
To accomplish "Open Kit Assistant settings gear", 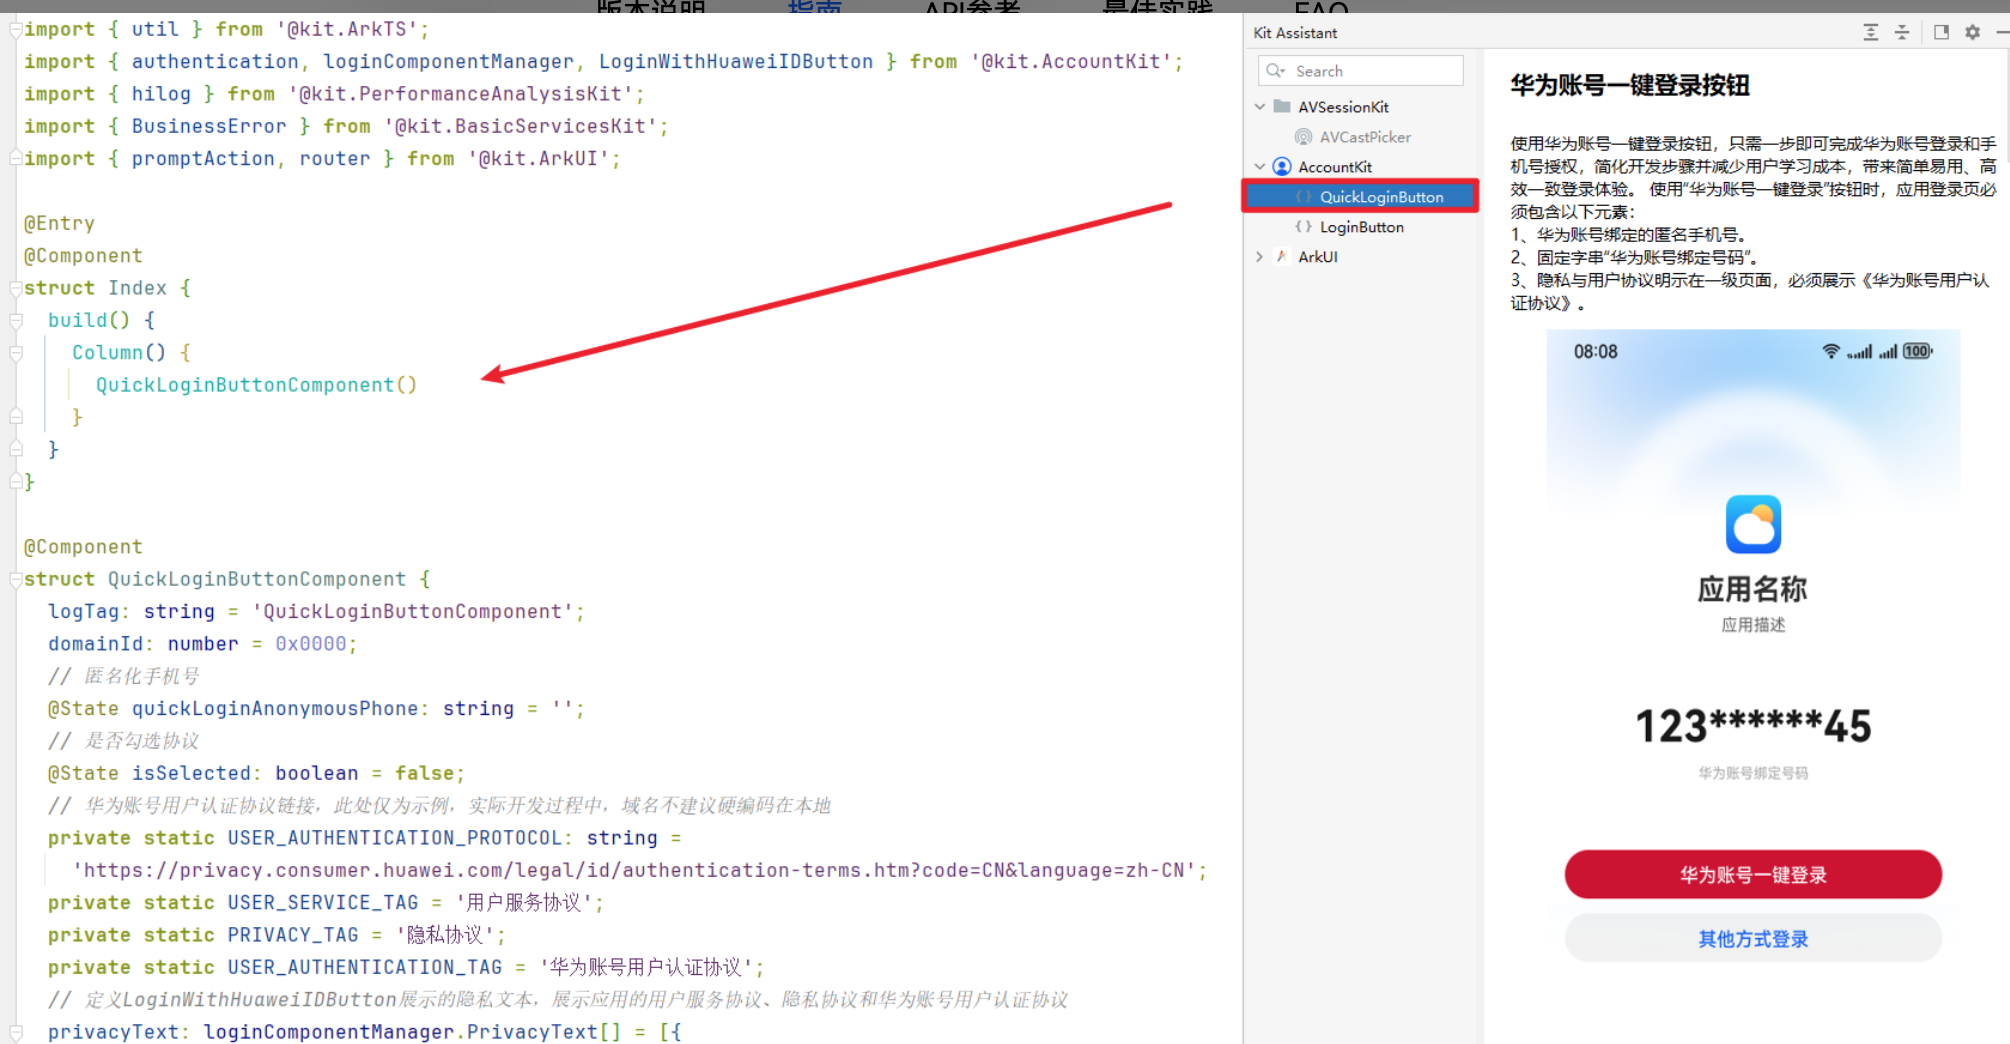I will tap(1972, 32).
